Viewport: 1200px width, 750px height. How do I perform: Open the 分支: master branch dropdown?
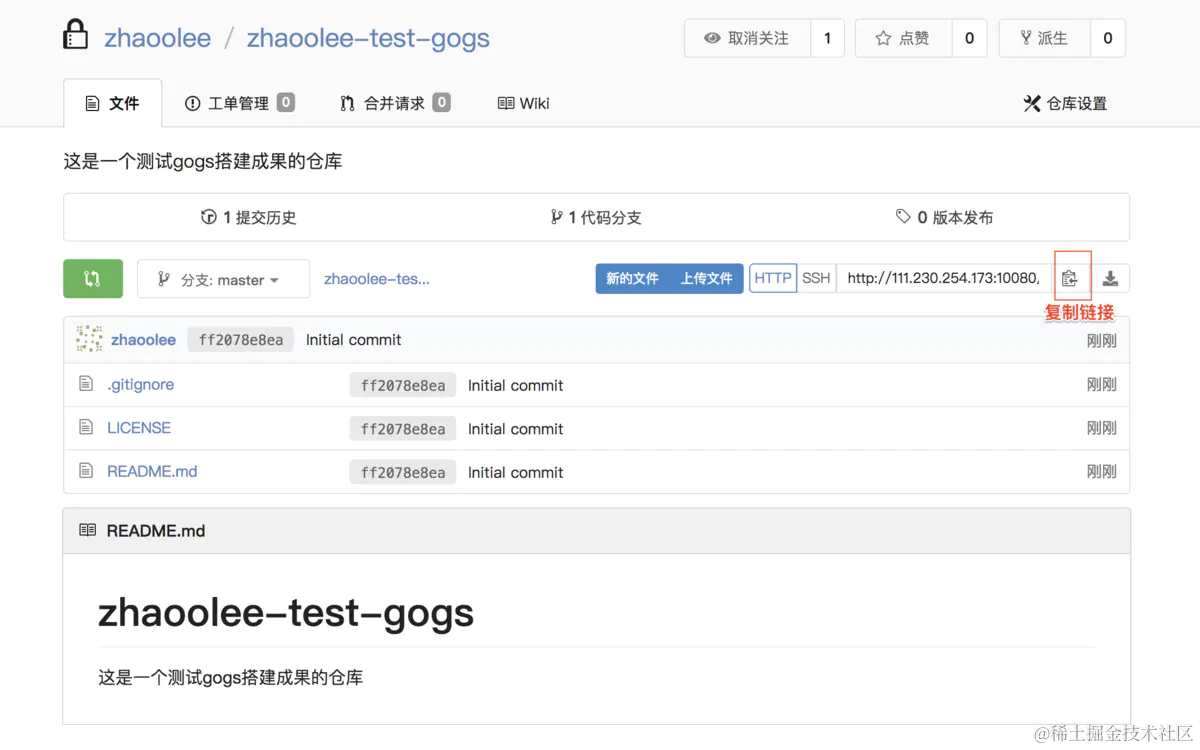(x=223, y=279)
